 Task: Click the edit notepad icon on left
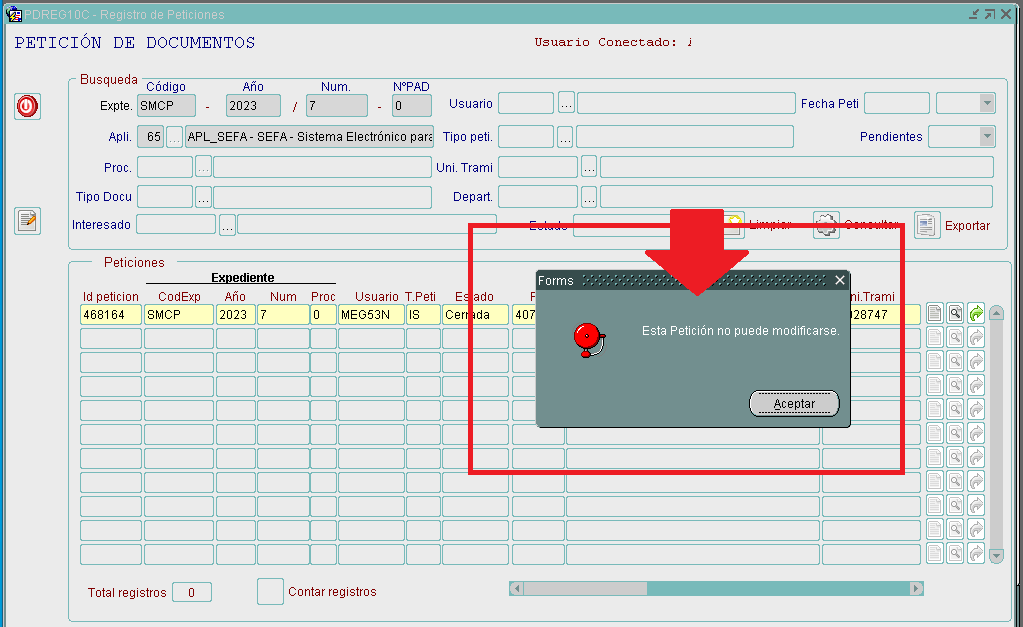coord(28,221)
